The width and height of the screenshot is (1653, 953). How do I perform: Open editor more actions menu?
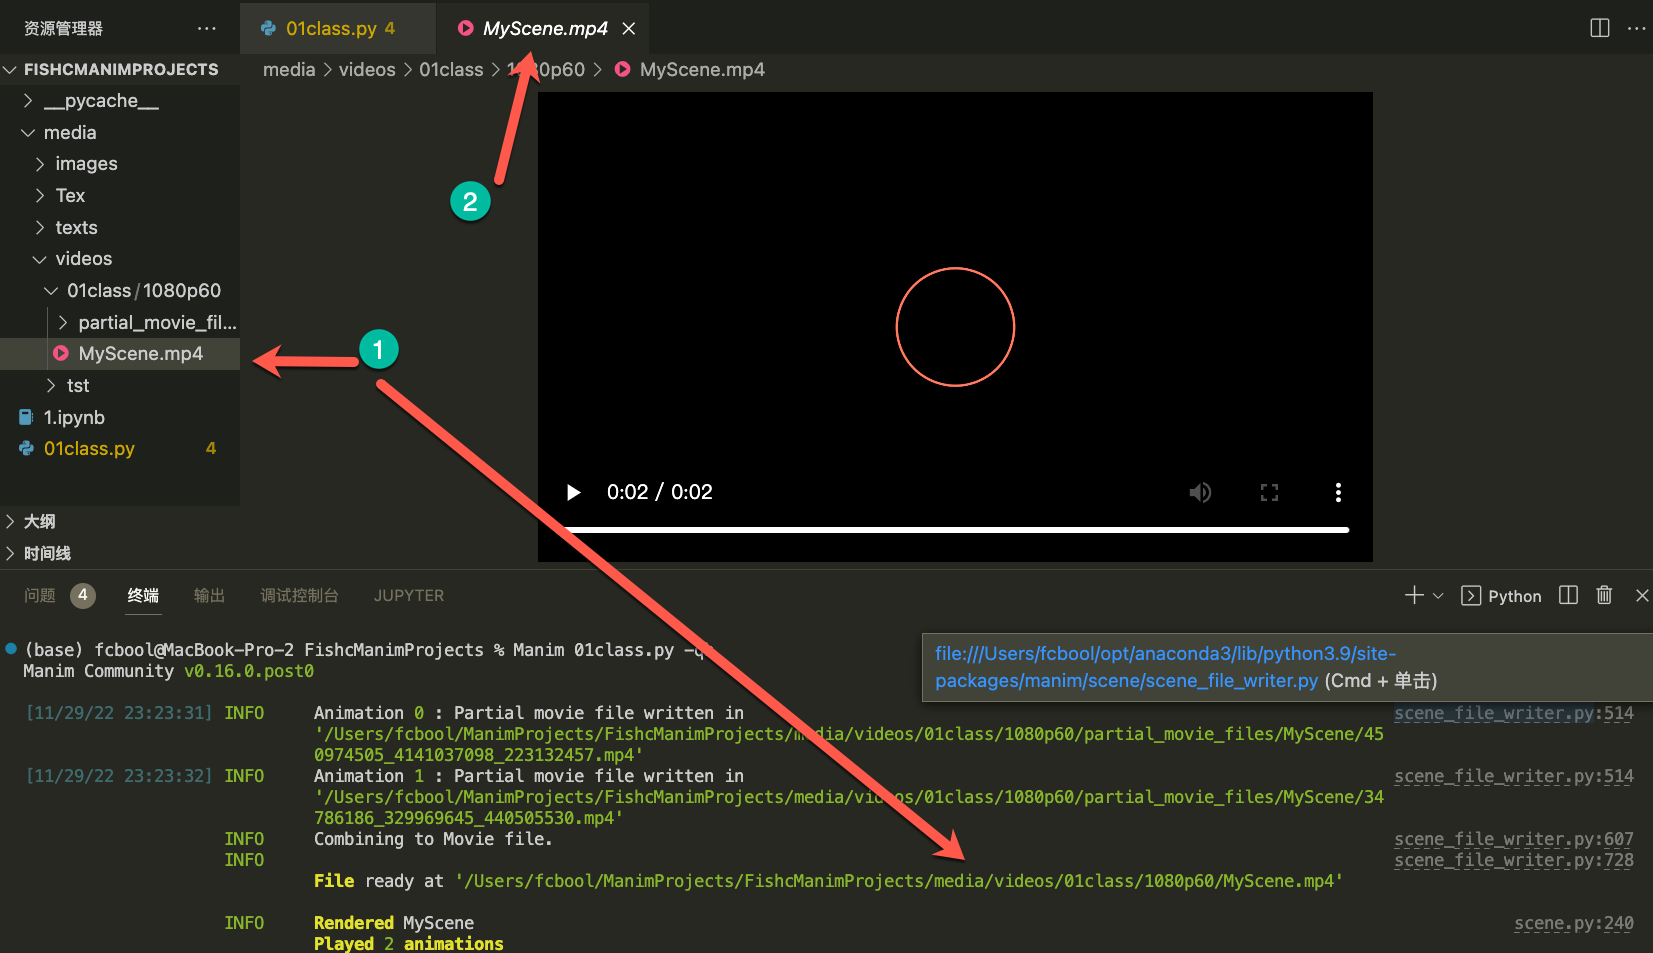(1637, 28)
